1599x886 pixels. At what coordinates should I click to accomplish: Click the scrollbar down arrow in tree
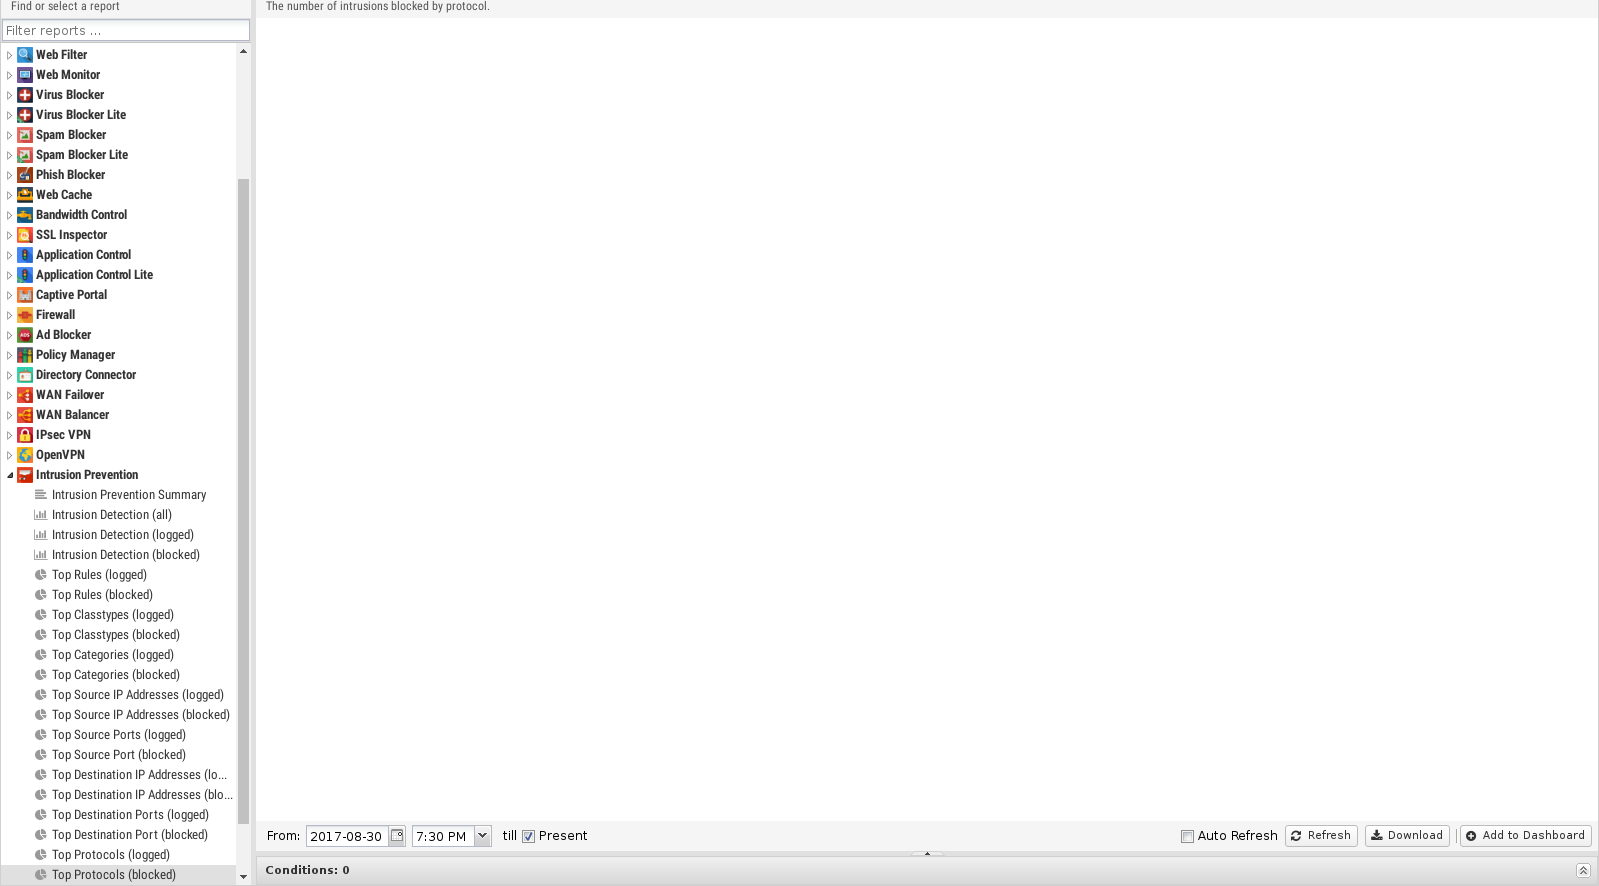[243, 877]
